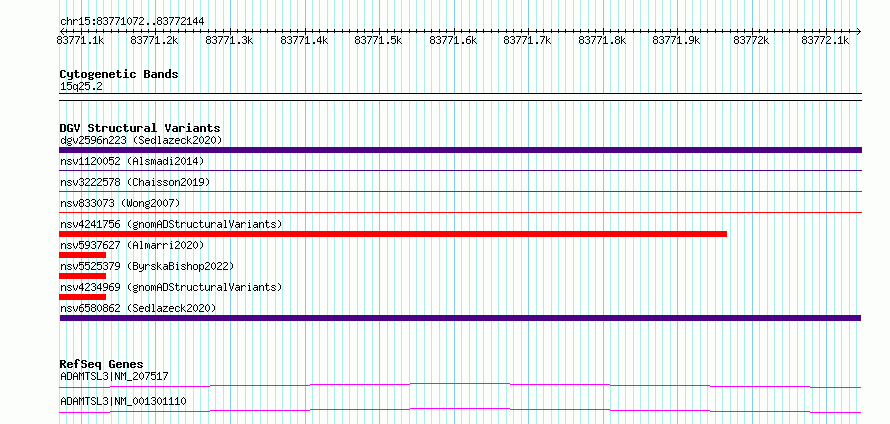890x424 pixels.
Task: Open nsv5937627 (Almarri2020) variant label
Action: 132,245
